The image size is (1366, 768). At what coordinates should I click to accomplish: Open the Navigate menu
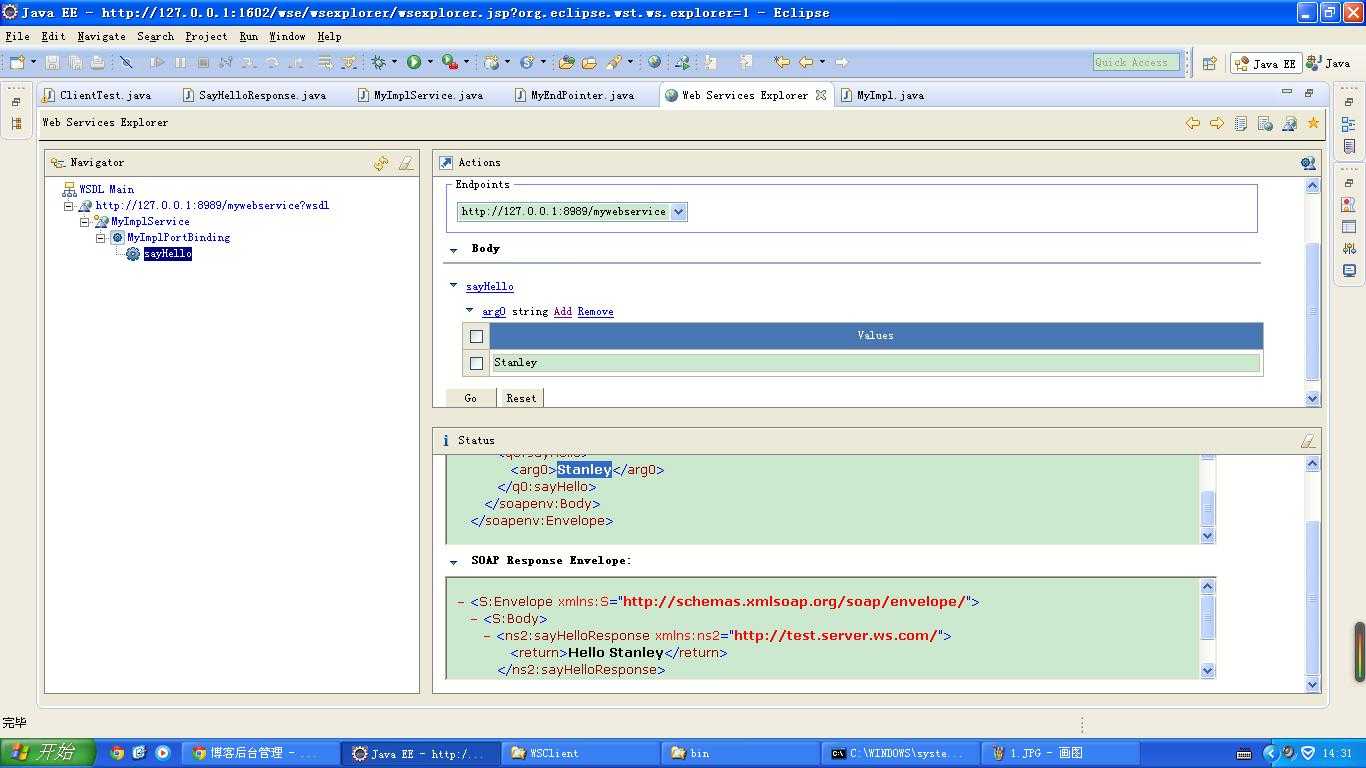[101, 36]
